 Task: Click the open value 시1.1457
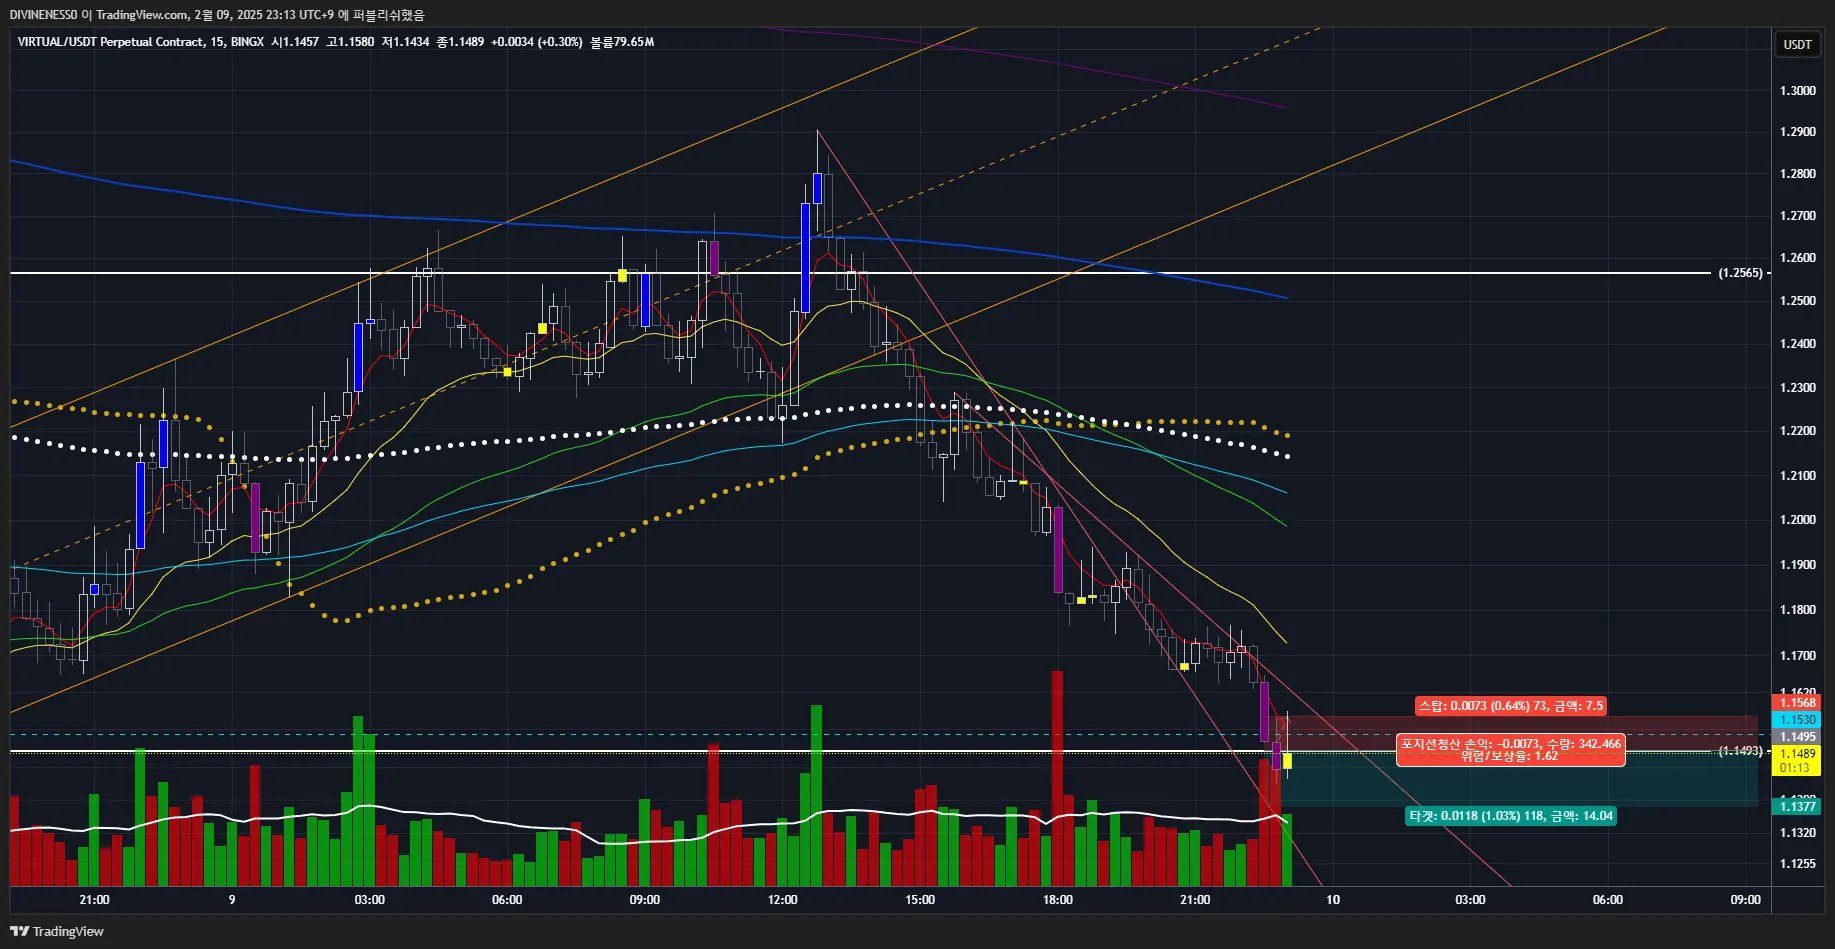(x=295, y=42)
